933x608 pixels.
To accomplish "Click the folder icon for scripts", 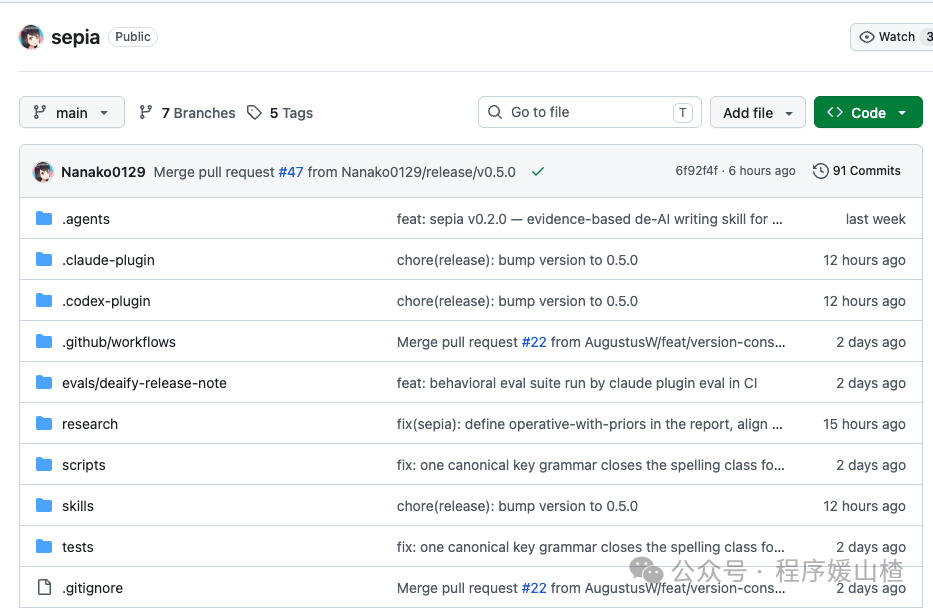I will (44, 465).
